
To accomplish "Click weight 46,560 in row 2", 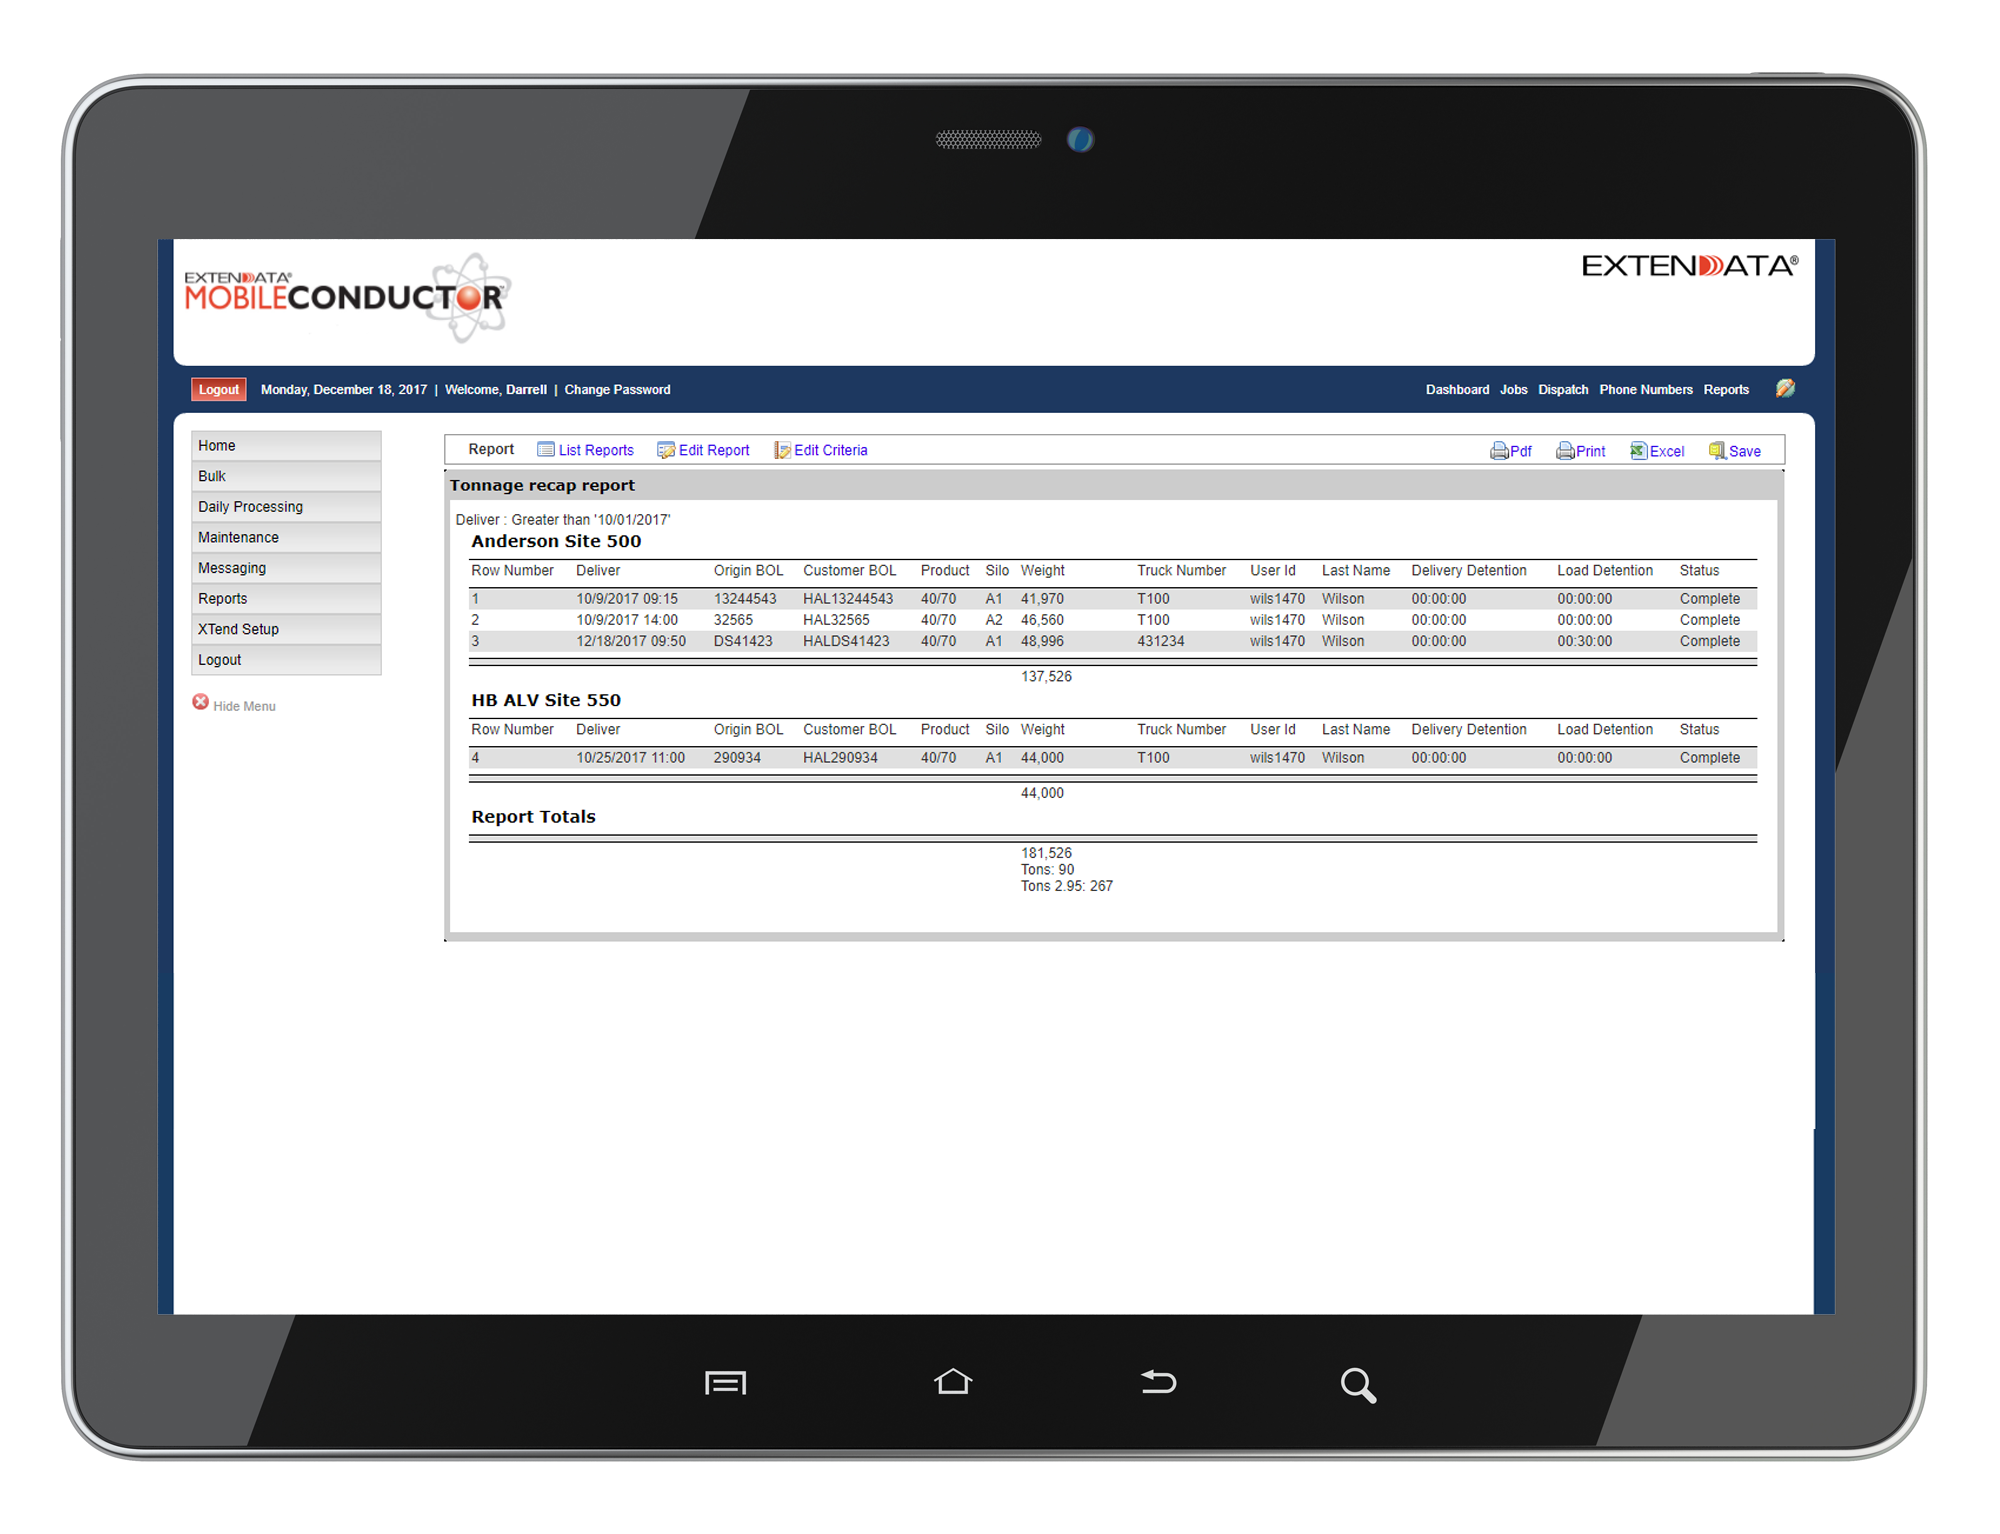I will click(1042, 620).
